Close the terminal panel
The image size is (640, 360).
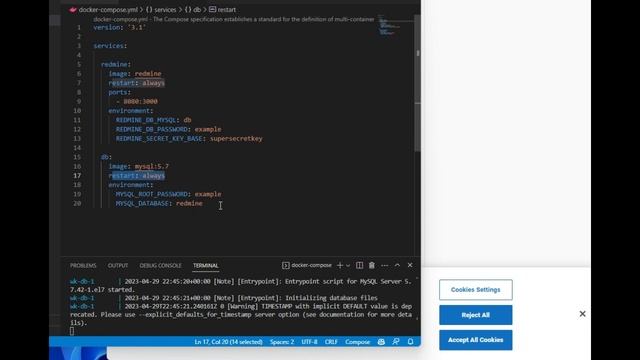point(410,265)
